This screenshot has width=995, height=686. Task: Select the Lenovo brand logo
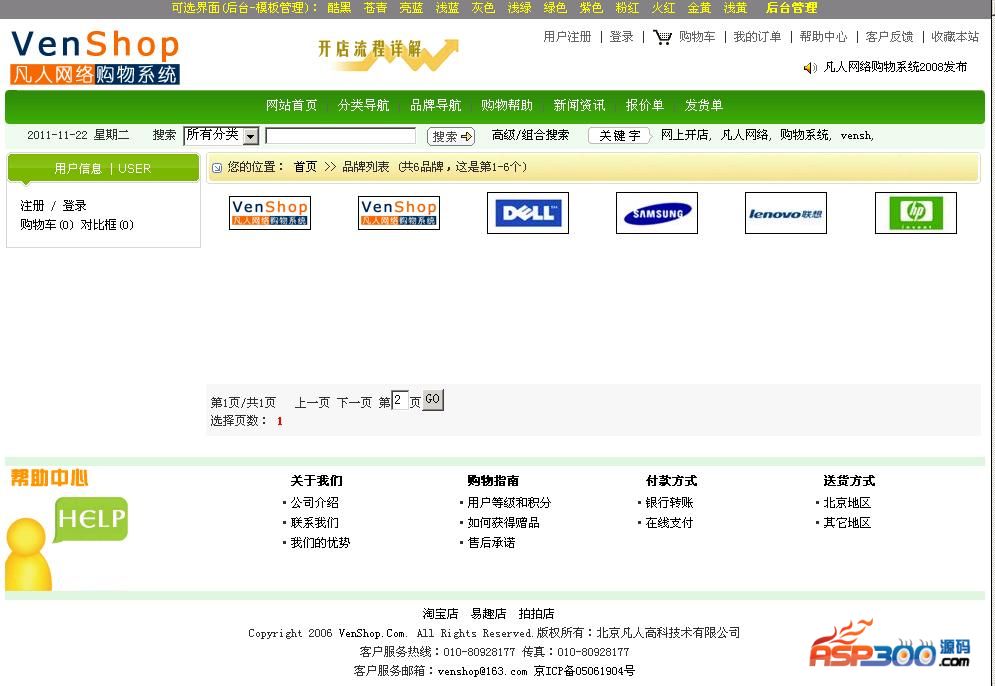point(785,213)
